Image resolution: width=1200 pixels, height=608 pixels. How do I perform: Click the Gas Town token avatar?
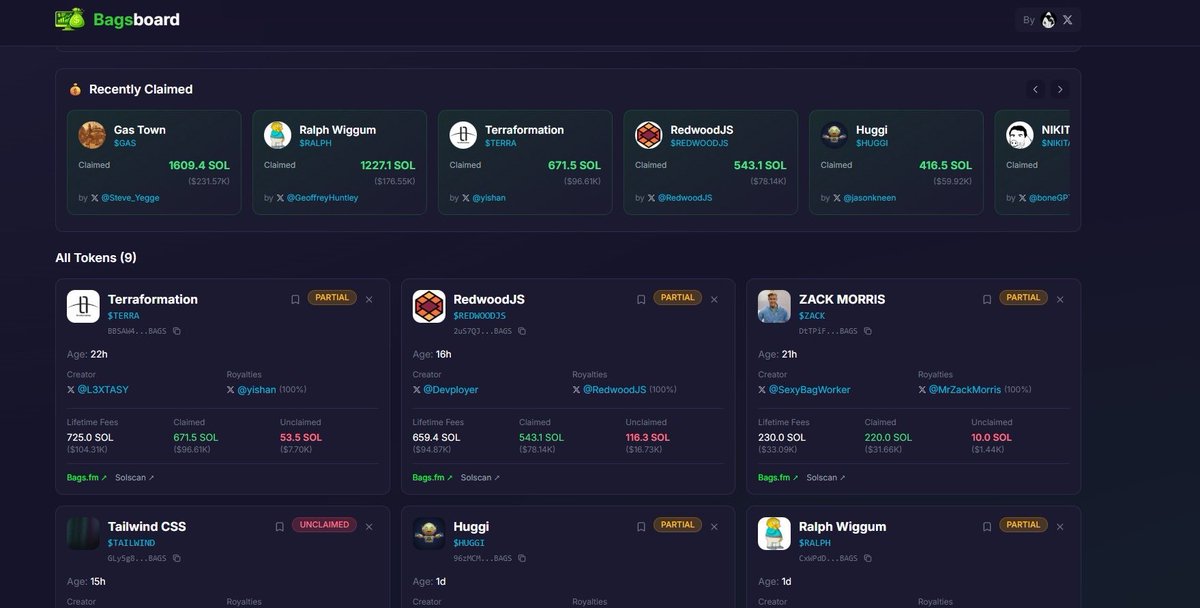point(92,135)
